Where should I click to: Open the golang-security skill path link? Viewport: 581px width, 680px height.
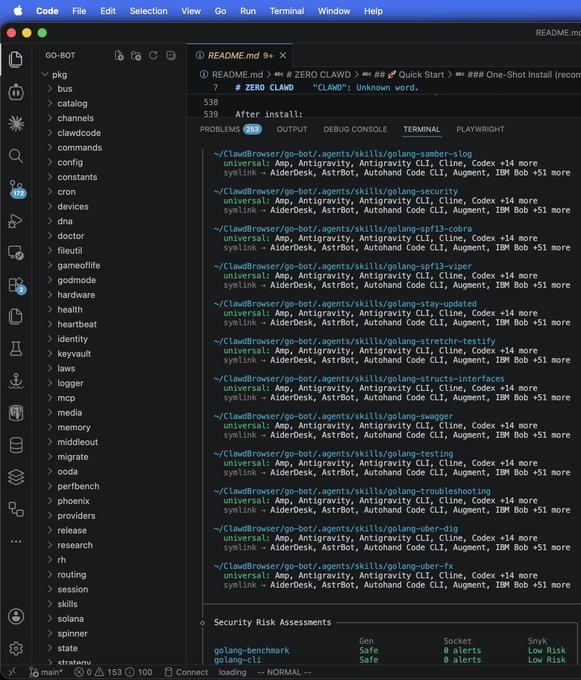(x=336, y=191)
